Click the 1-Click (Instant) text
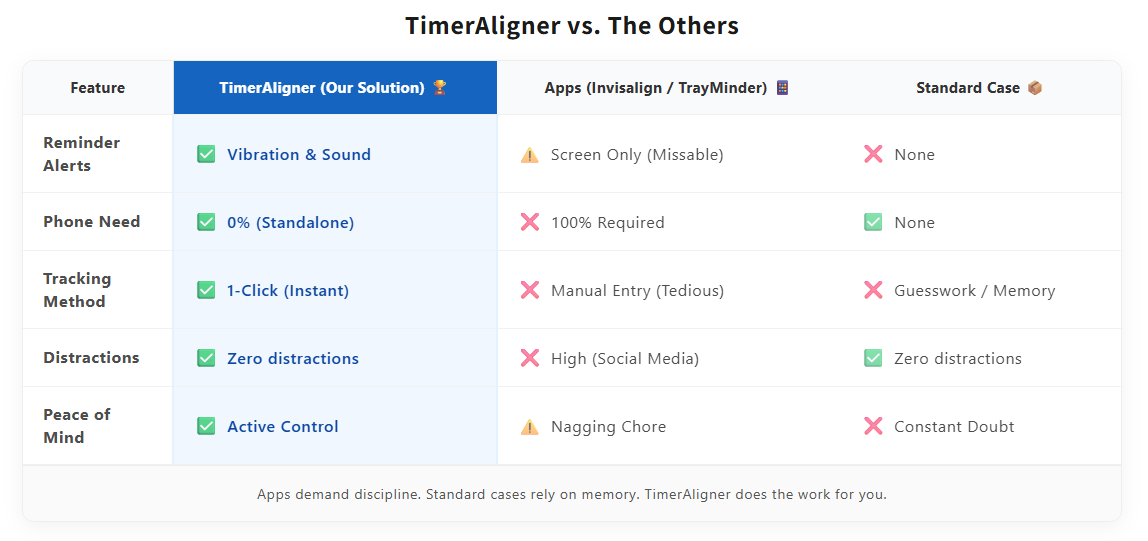This screenshot has width=1148, height=541. [x=288, y=291]
